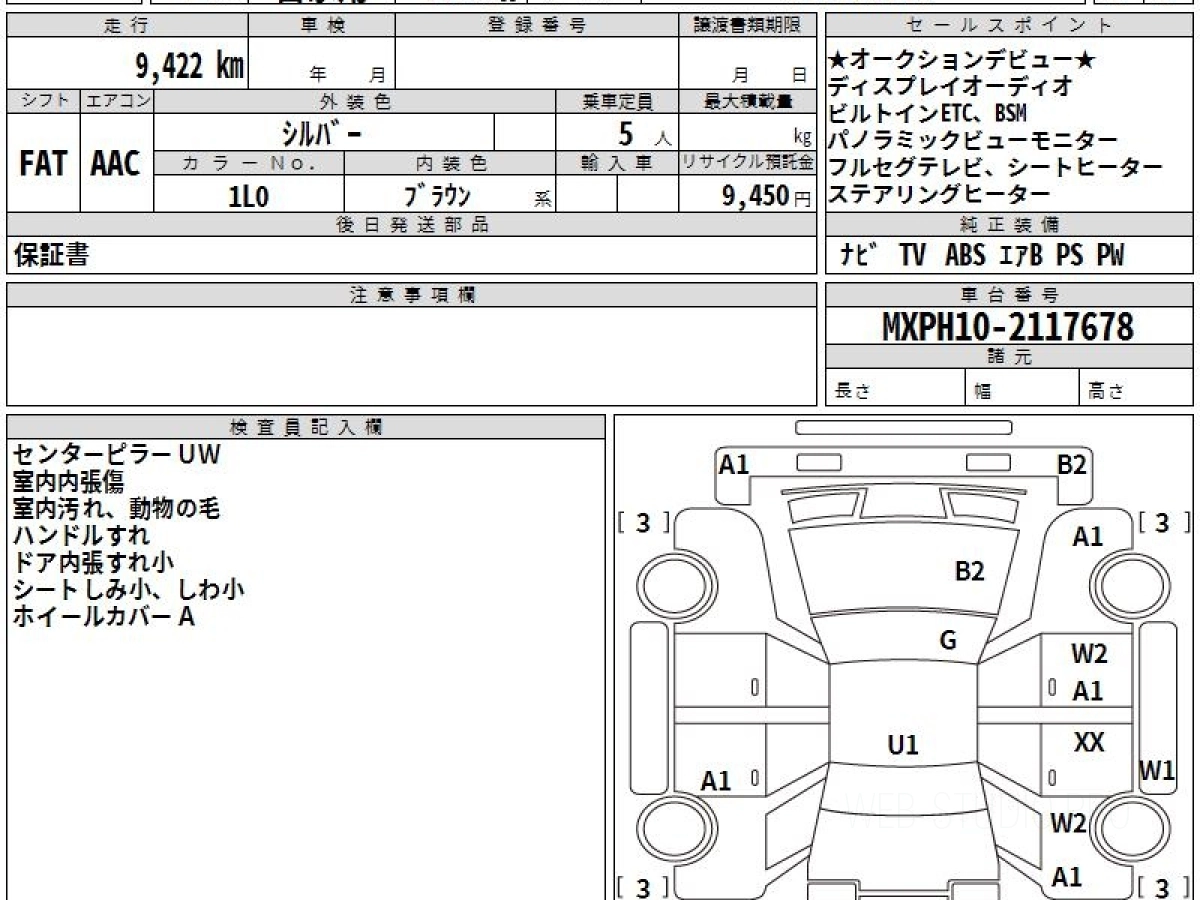The height and width of the screenshot is (900, 1200).
Task: Click the 諸元 header
Action: tap(1009, 356)
